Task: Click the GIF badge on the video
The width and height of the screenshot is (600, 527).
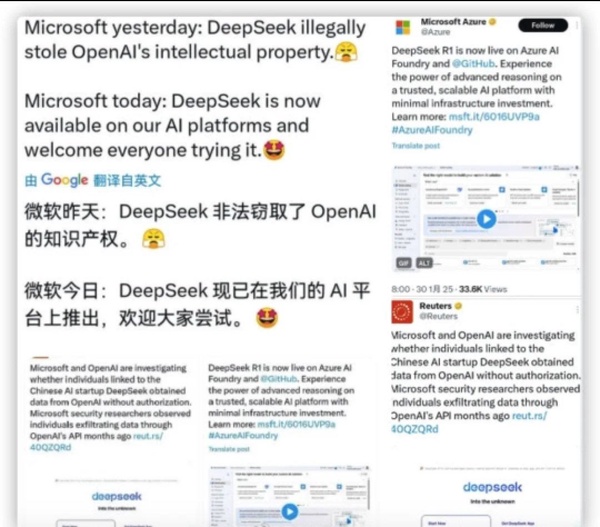Action: tap(403, 263)
